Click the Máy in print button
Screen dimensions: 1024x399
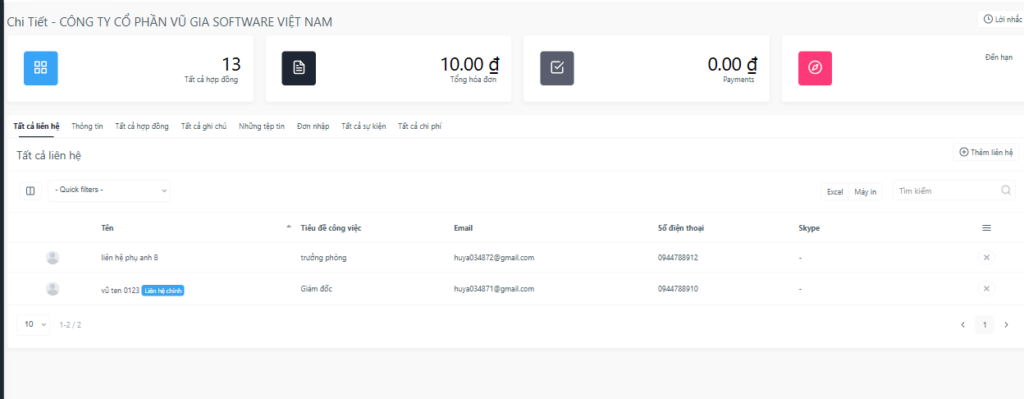[x=865, y=192]
